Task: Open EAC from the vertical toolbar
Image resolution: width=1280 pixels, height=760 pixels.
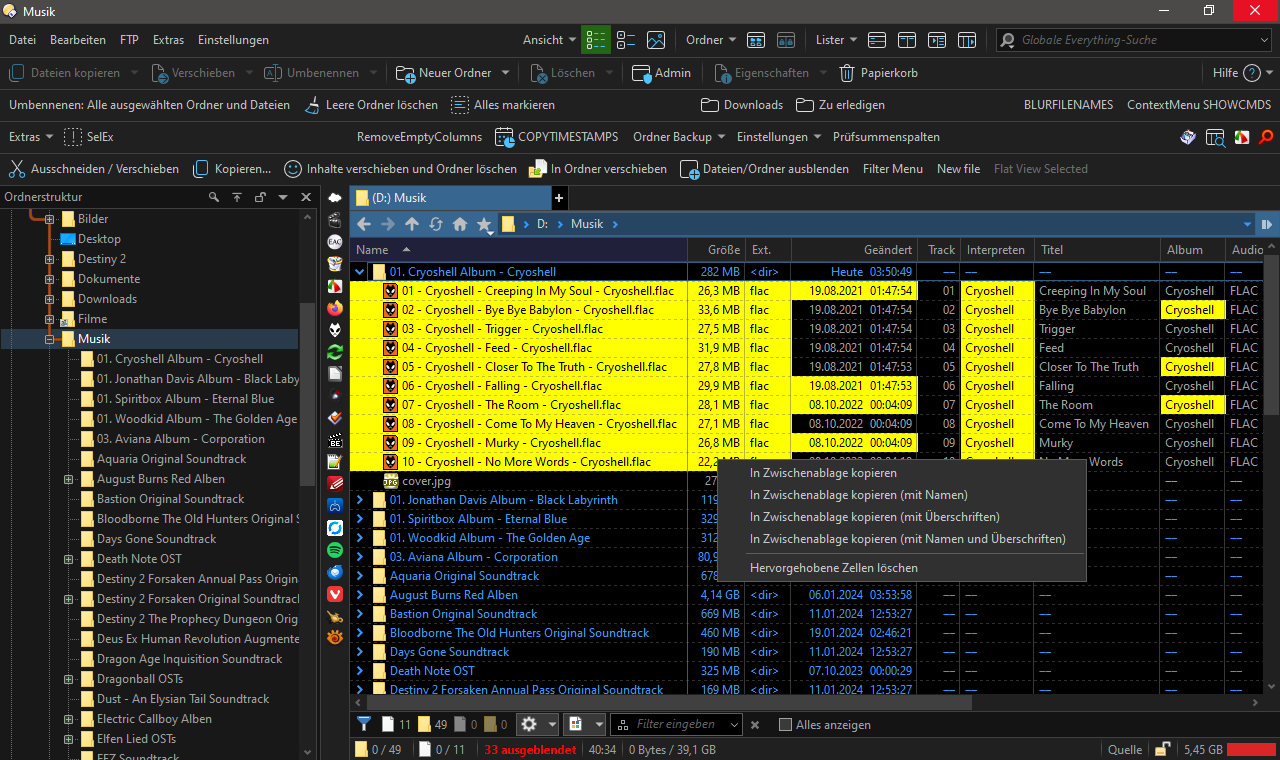Action: (x=335, y=241)
